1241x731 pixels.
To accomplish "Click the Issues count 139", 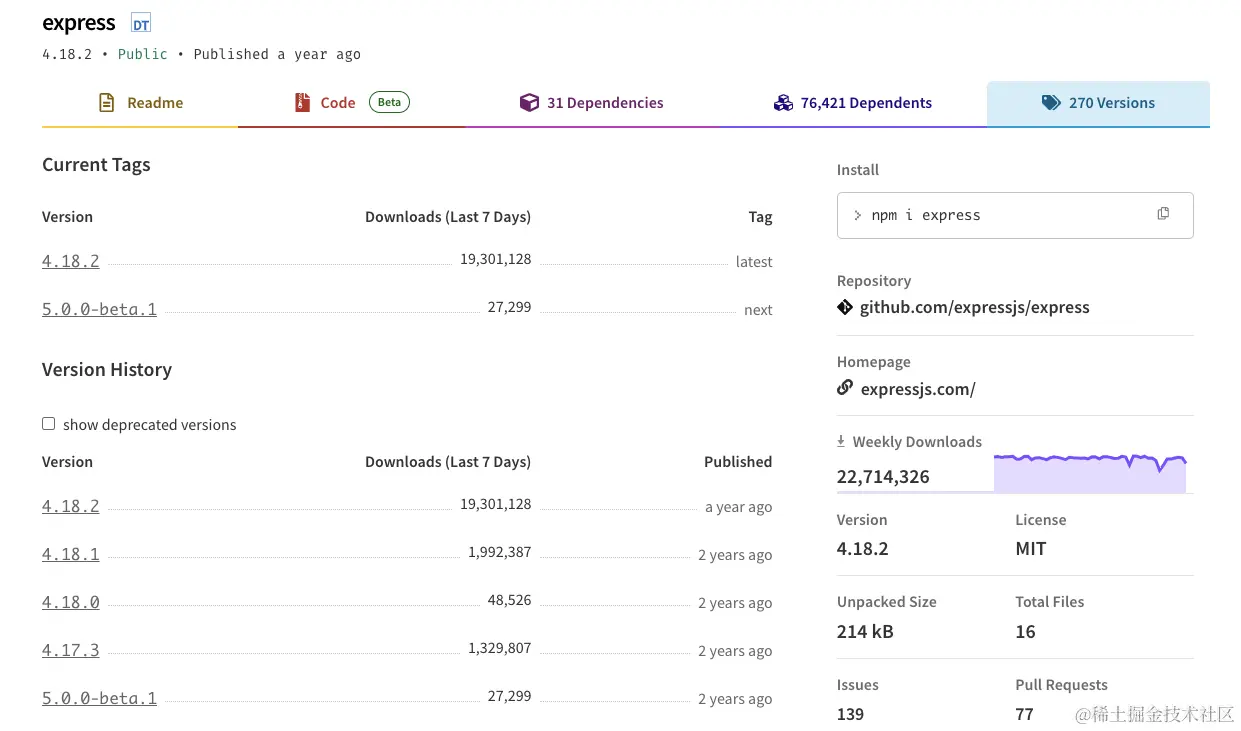I will click(x=850, y=714).
